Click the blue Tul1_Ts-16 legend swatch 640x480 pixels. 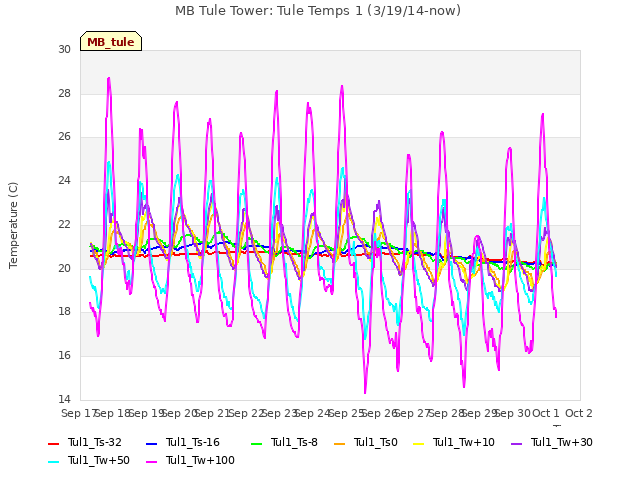click(x=151, y=444)
